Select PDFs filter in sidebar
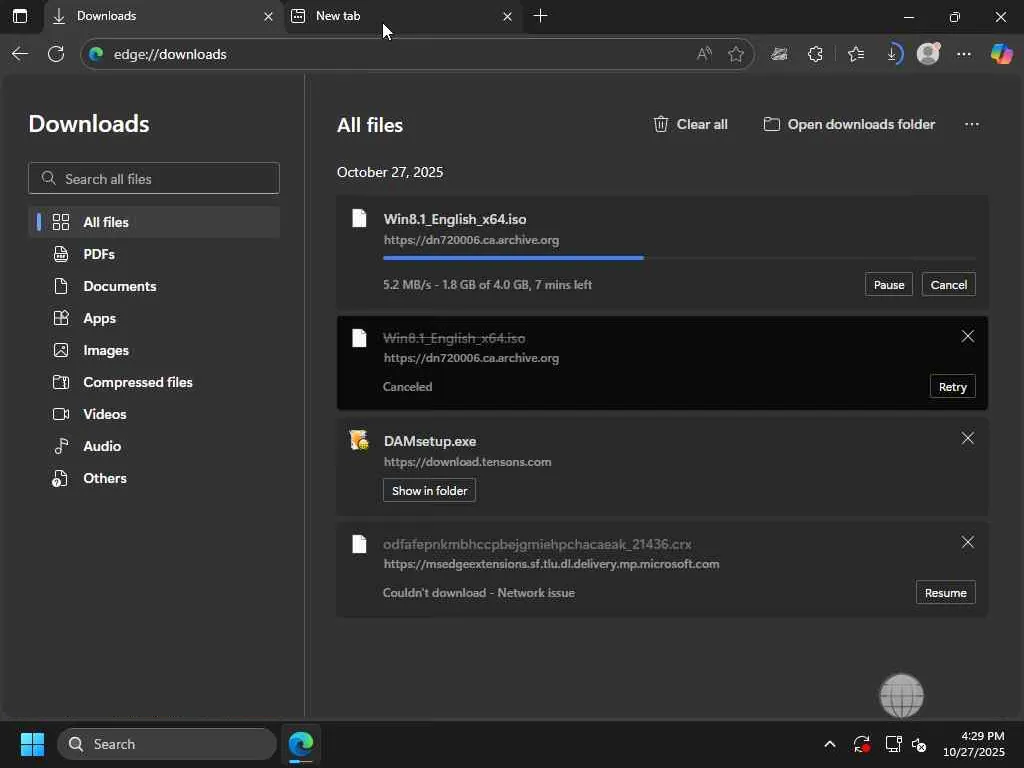1024x768 pixels. tap(99, 254)
